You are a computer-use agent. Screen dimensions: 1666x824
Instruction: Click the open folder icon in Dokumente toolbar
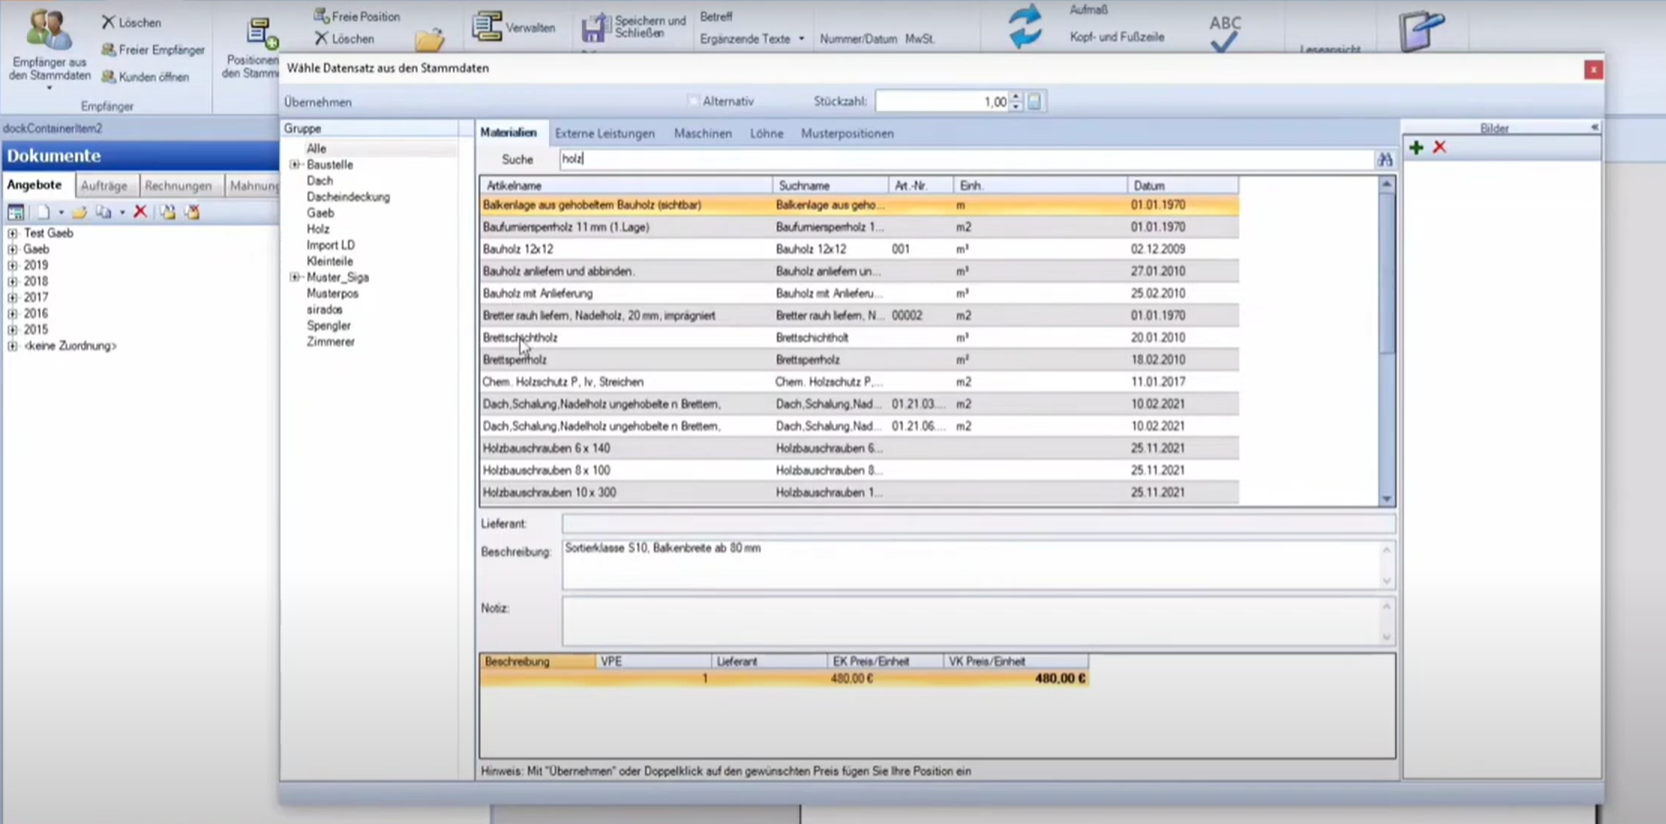(79, 212)
